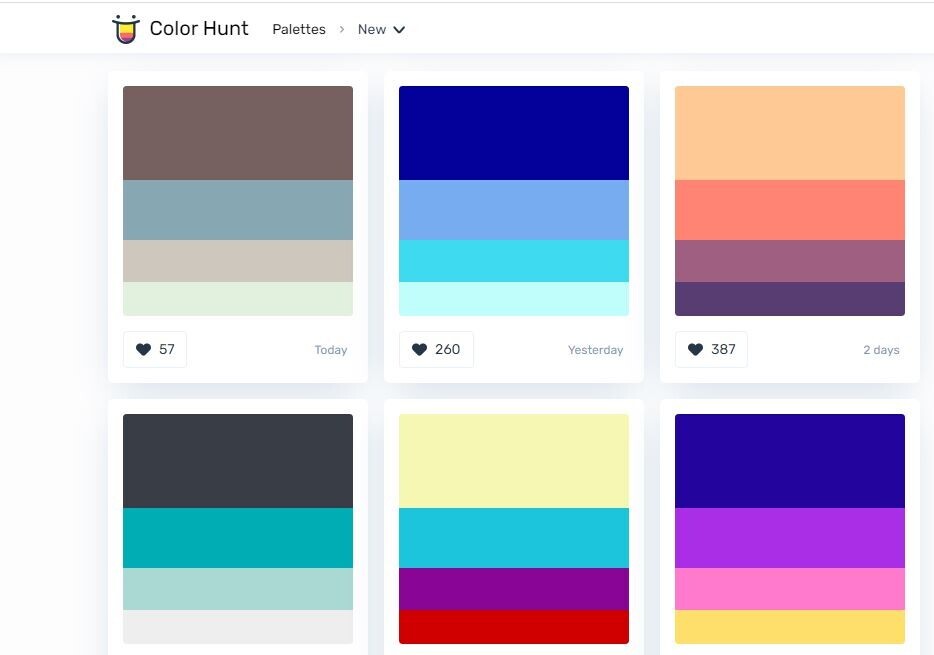Pick the pale yellow top swatch
The width and height of the screenshot is (934, 655).
pyautogui.click(x=513, y=461)
